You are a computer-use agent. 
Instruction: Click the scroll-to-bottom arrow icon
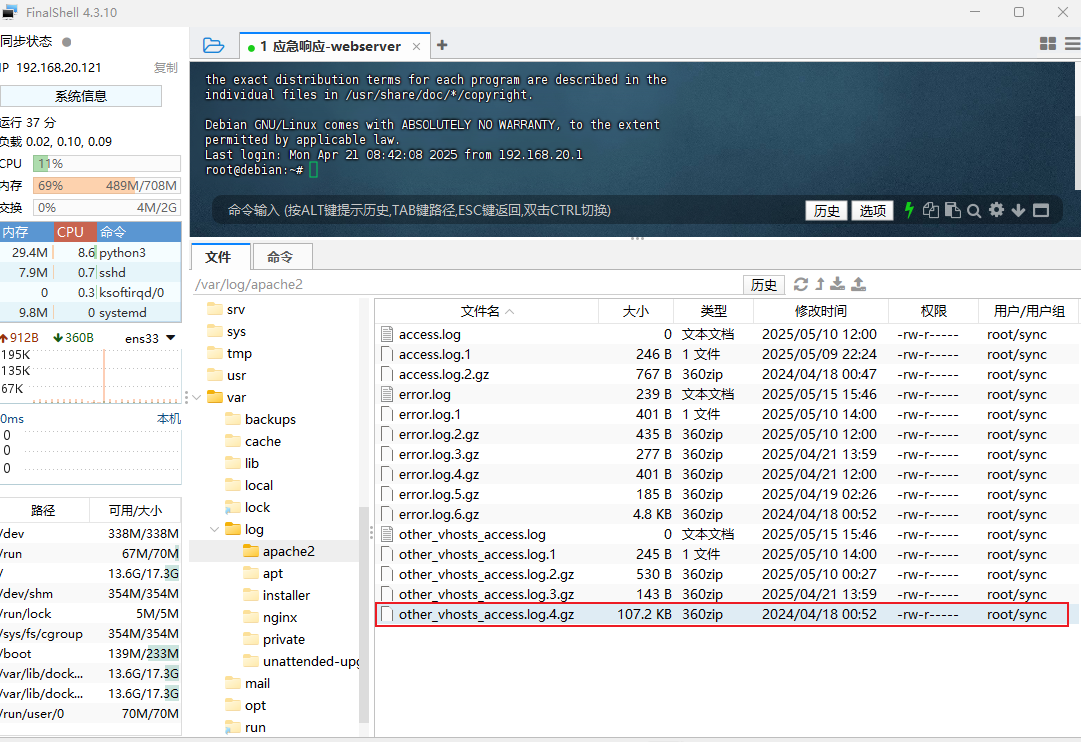point(1018,210)
